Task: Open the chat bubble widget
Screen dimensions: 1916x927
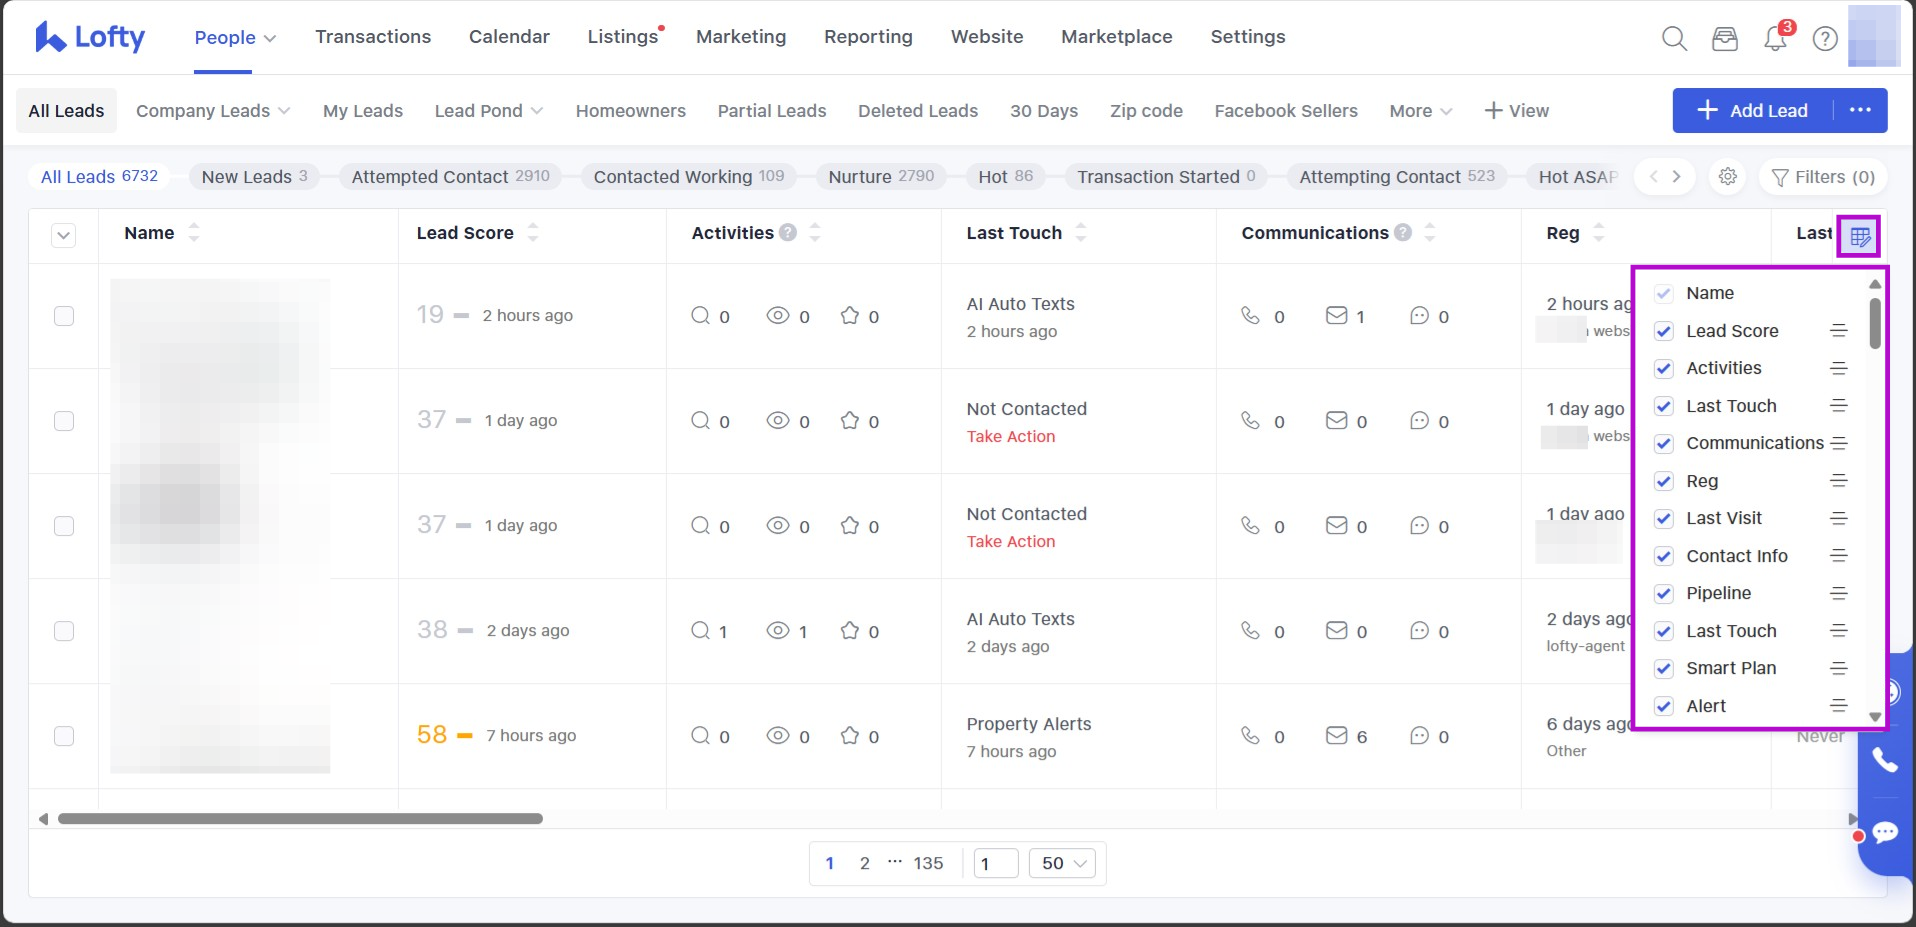Action: click(x=1885, y=833)
